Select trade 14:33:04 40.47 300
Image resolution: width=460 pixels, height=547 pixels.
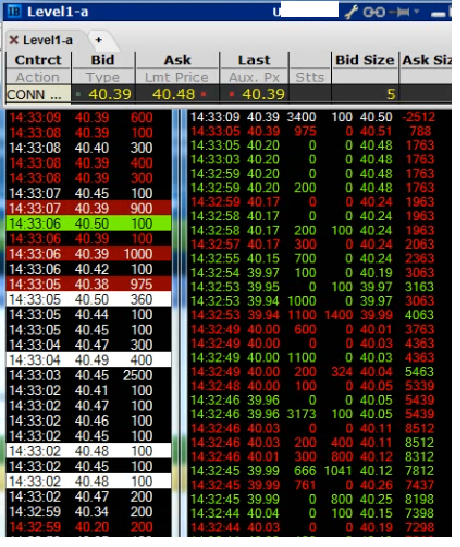click(89, 345)
